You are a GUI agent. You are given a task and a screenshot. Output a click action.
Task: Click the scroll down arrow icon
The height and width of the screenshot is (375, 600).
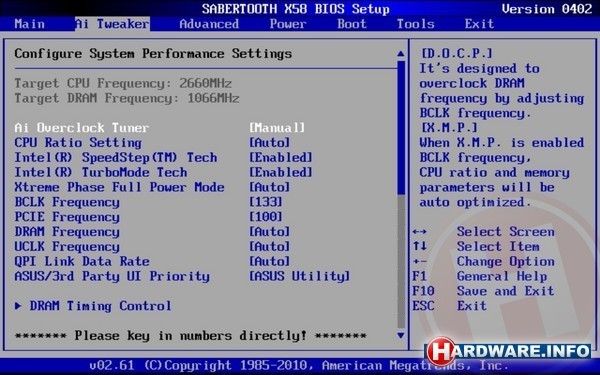401,336
